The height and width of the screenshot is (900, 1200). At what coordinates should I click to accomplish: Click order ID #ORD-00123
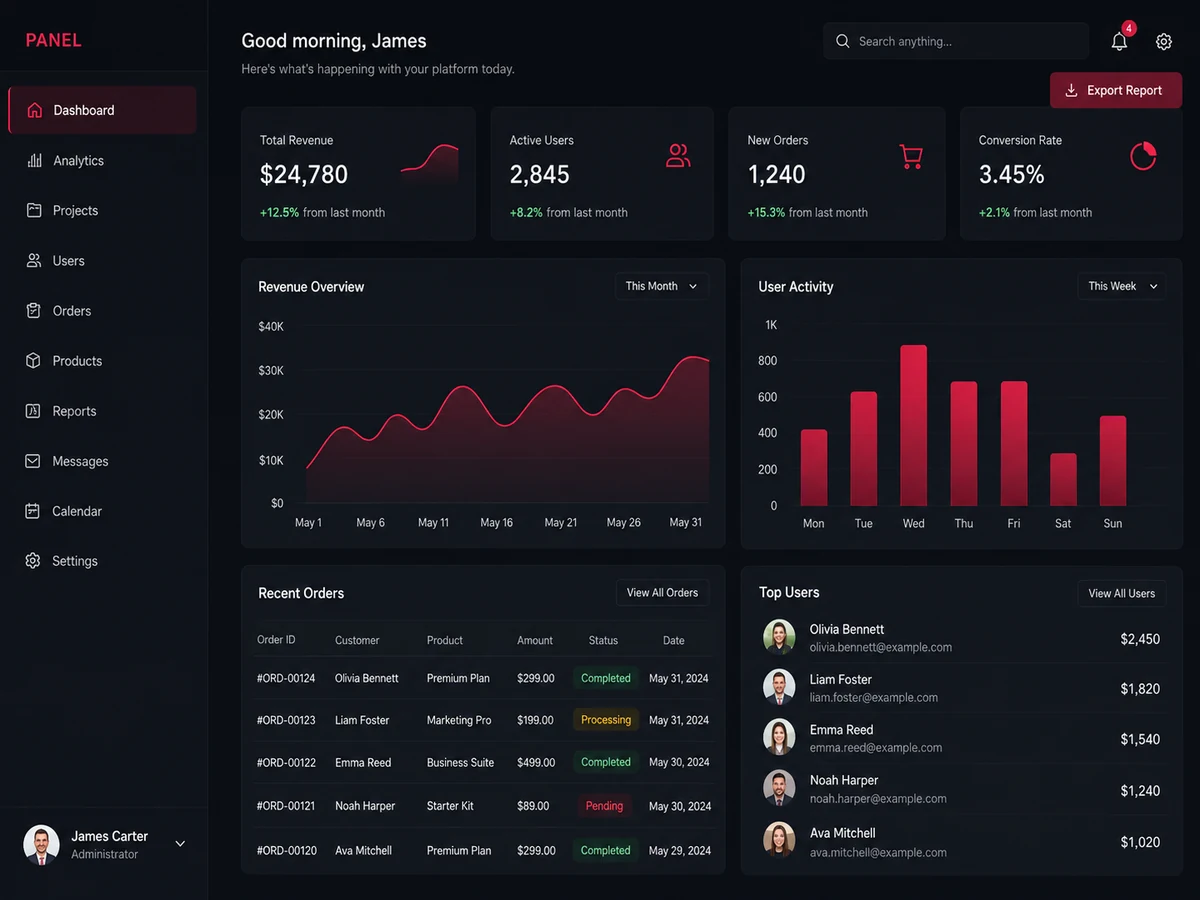click(286, 720)
